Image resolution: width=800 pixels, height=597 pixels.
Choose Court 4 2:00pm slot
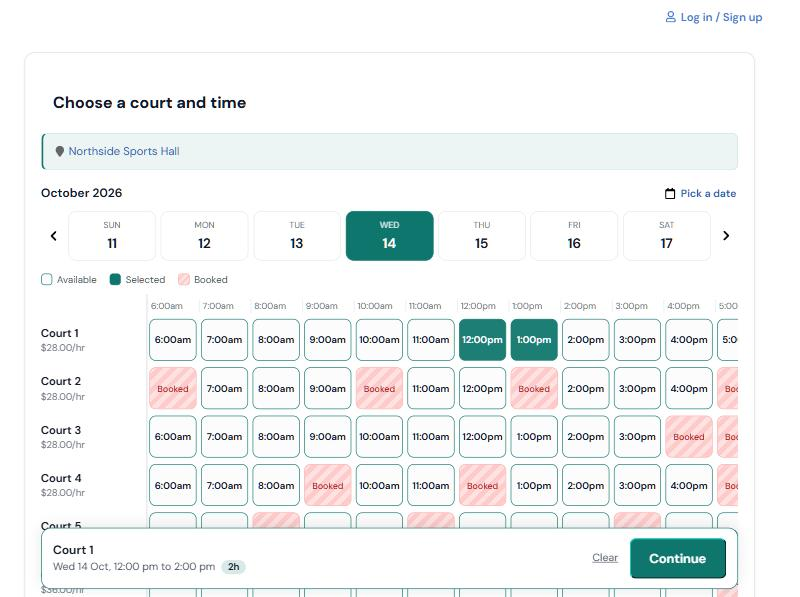click(586, 485)
